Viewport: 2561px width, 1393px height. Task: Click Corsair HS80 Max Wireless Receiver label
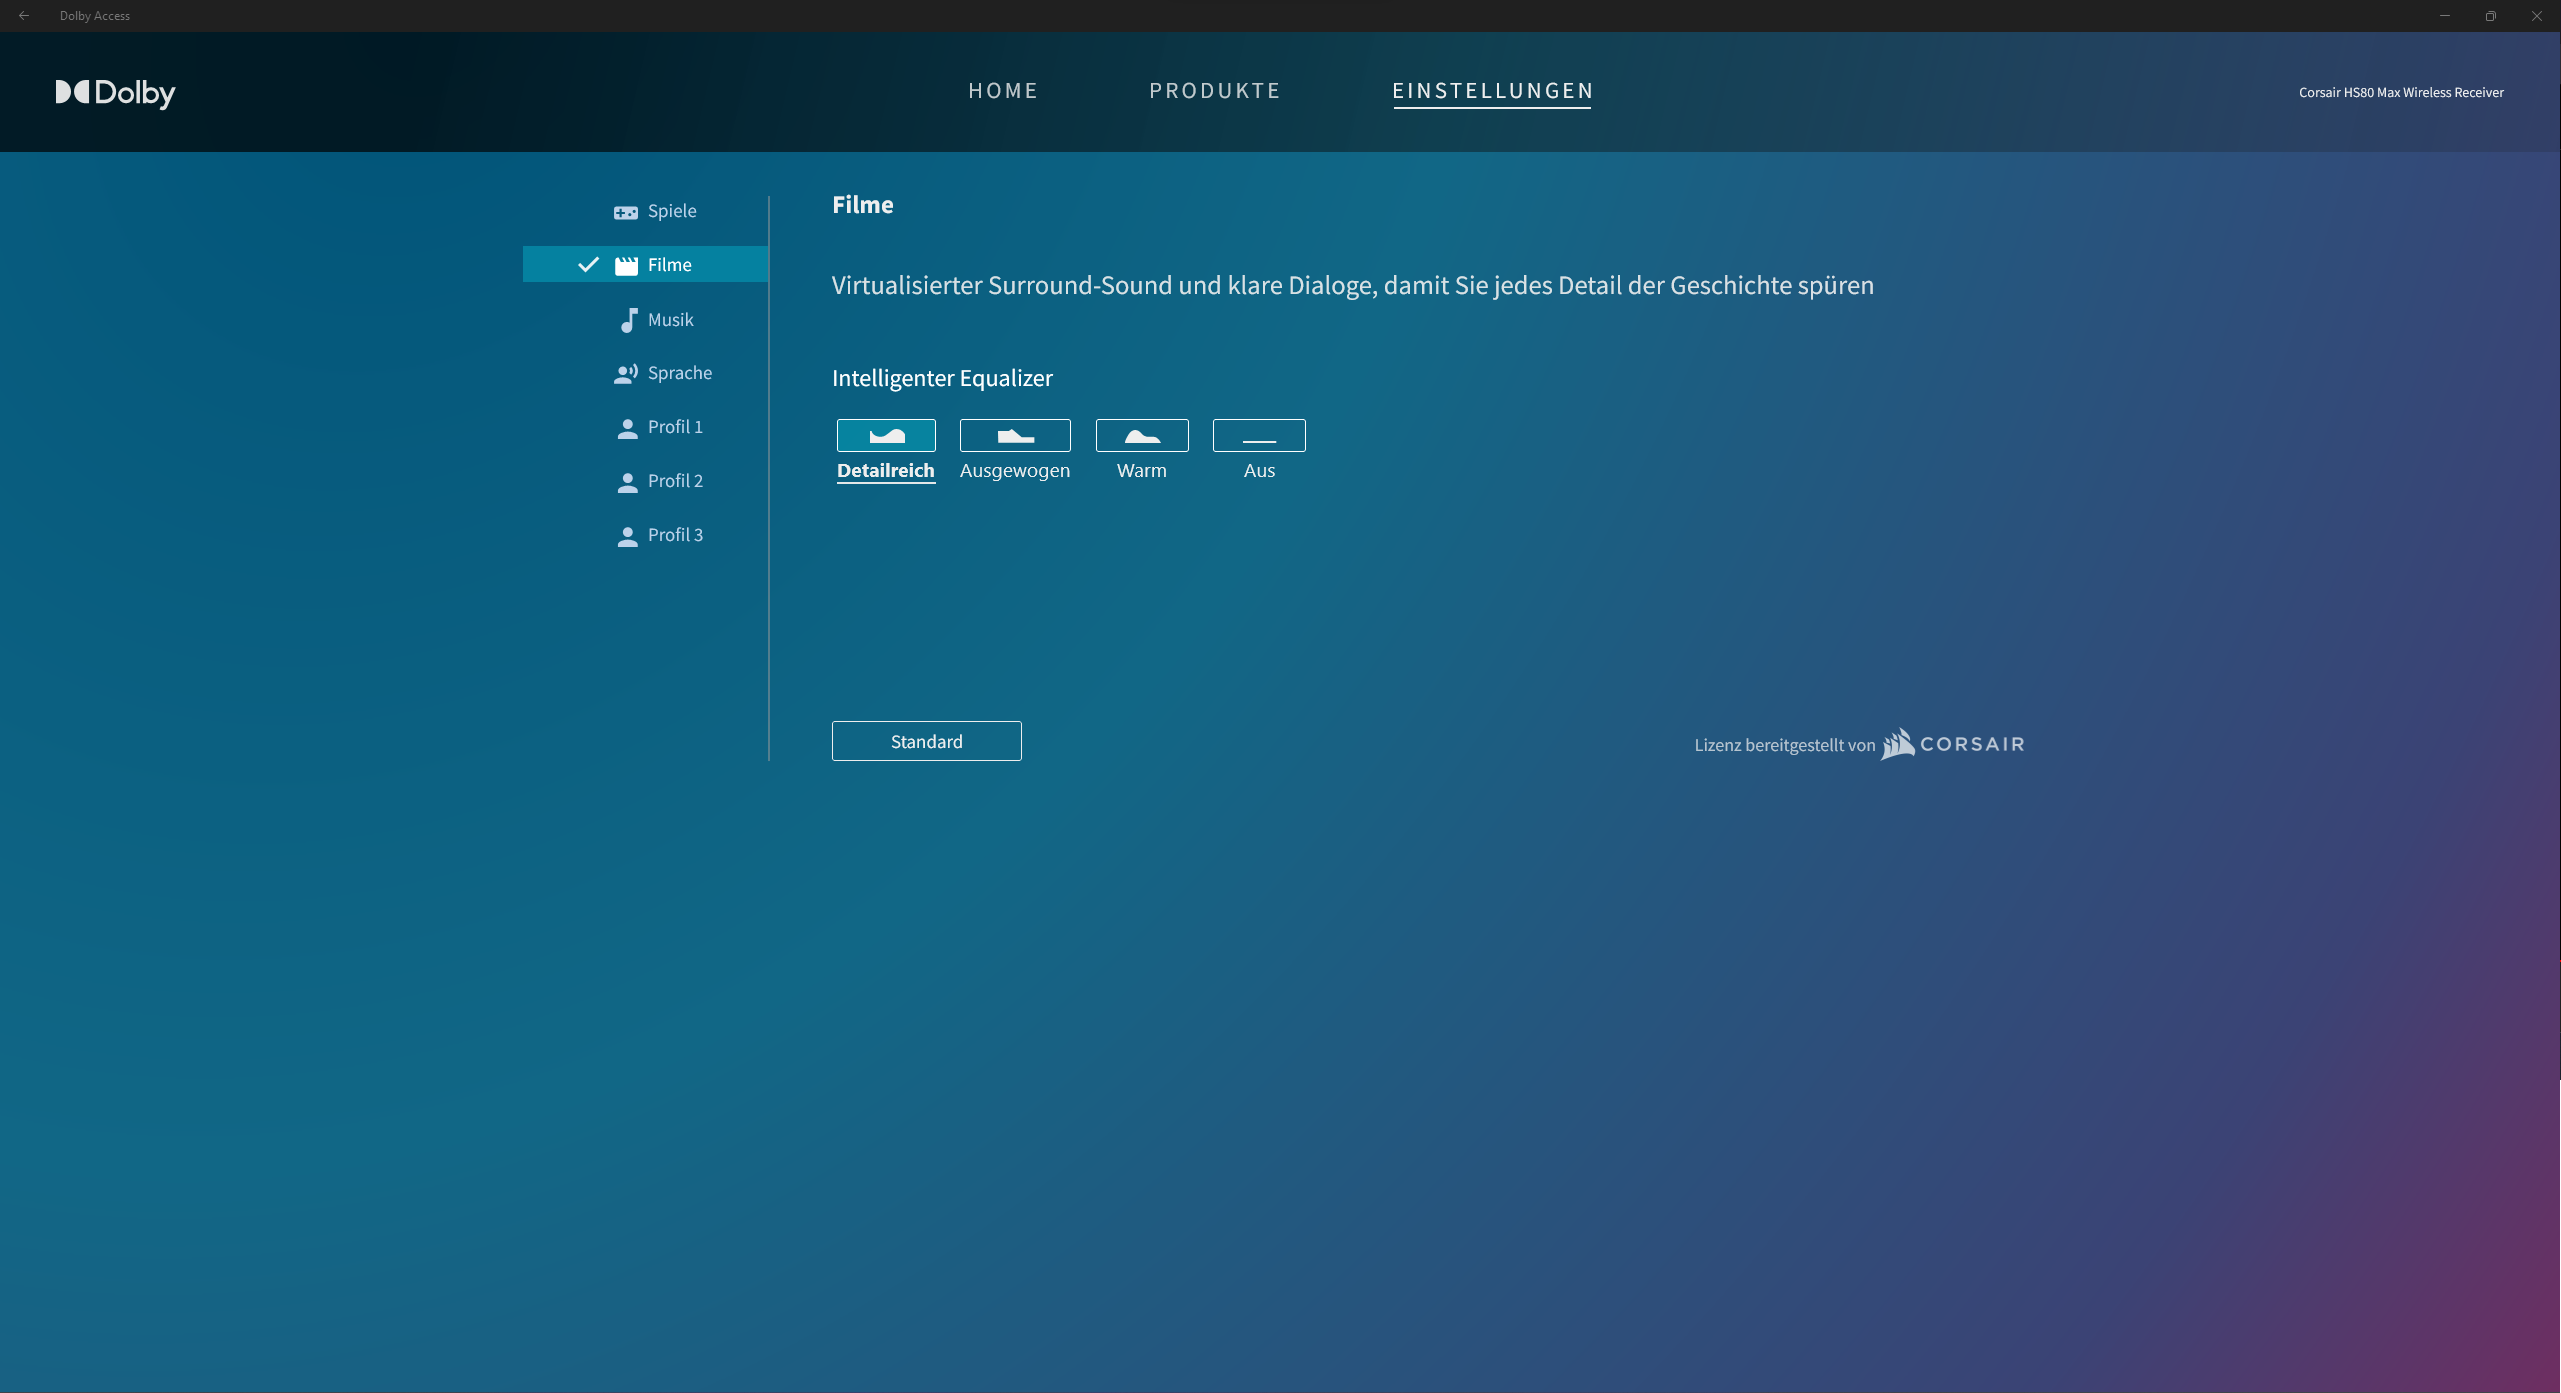2401,92
